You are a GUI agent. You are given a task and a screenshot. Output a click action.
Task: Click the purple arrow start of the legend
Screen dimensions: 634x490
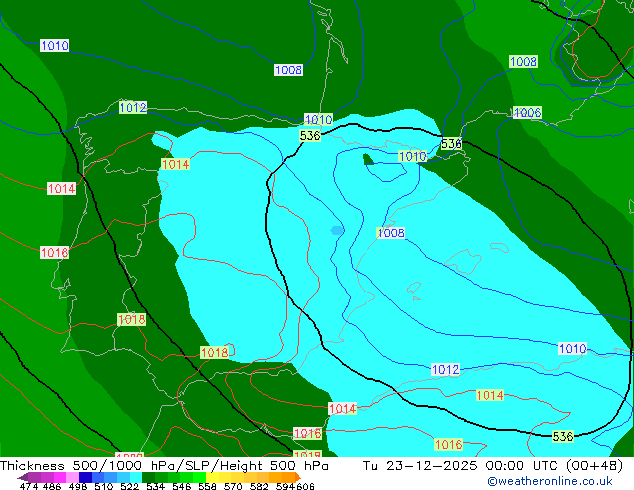click(x=22, y=477)
